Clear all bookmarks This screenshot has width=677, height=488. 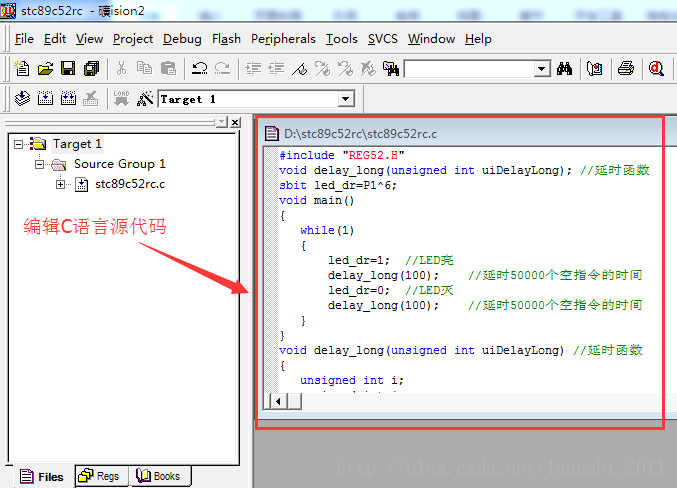[x=368, y=68]
